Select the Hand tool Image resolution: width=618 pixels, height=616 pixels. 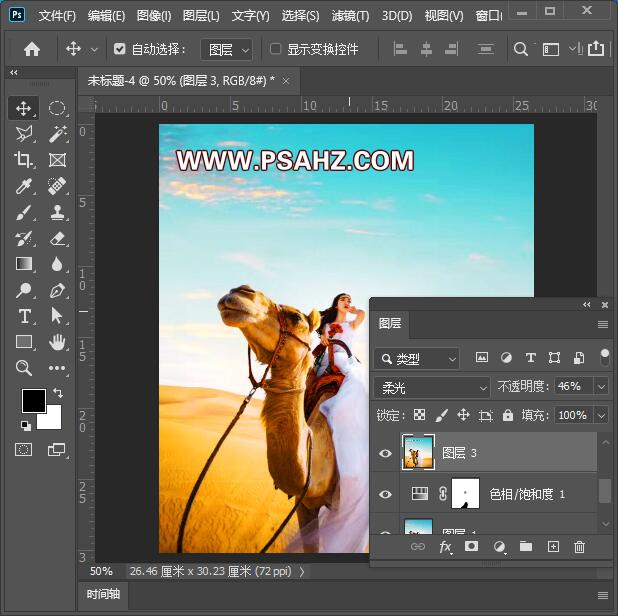(x=57, y=342)
